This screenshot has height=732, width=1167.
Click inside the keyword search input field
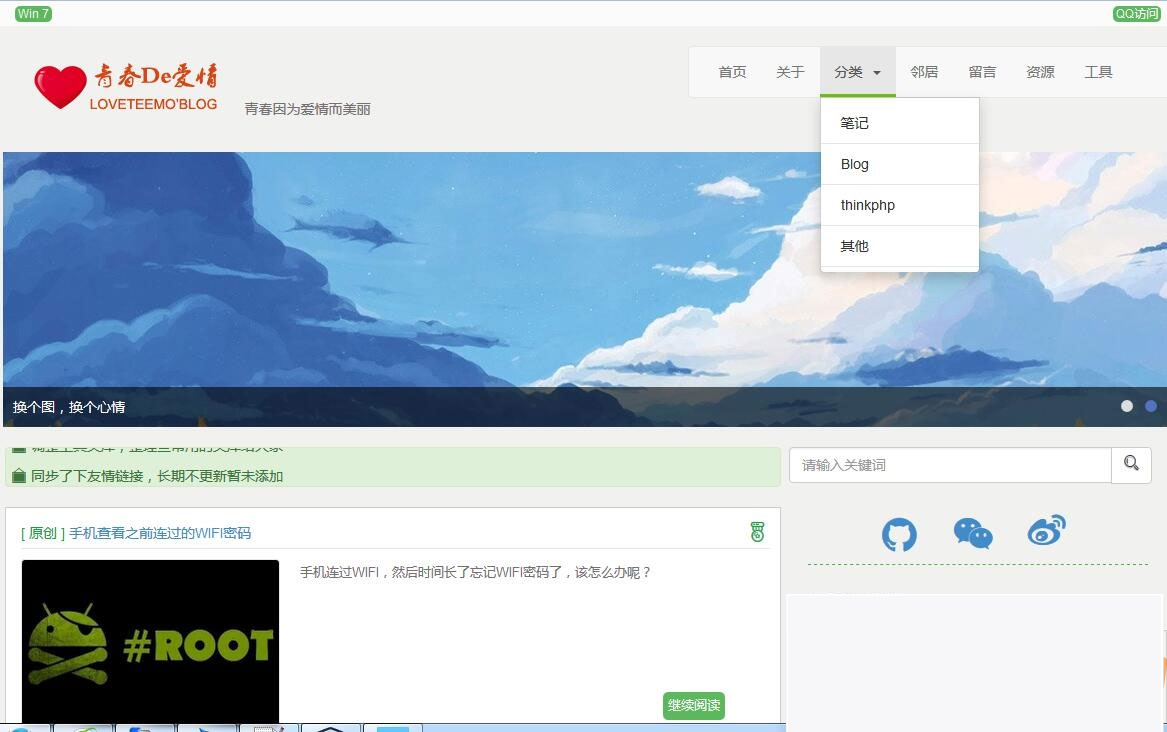[x=948, y=464]
